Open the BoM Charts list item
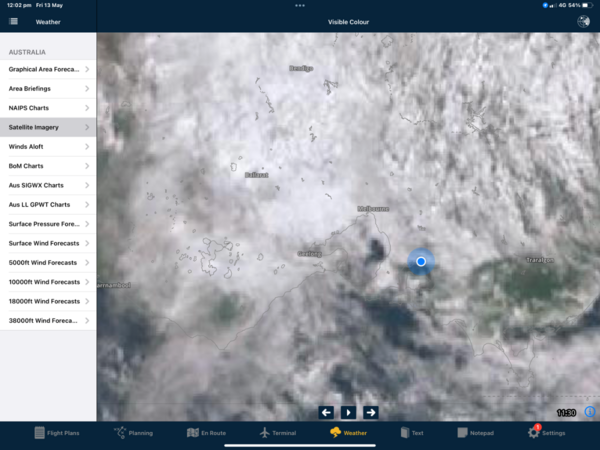This screenshot has width=600, height=450. coord(48,166)
